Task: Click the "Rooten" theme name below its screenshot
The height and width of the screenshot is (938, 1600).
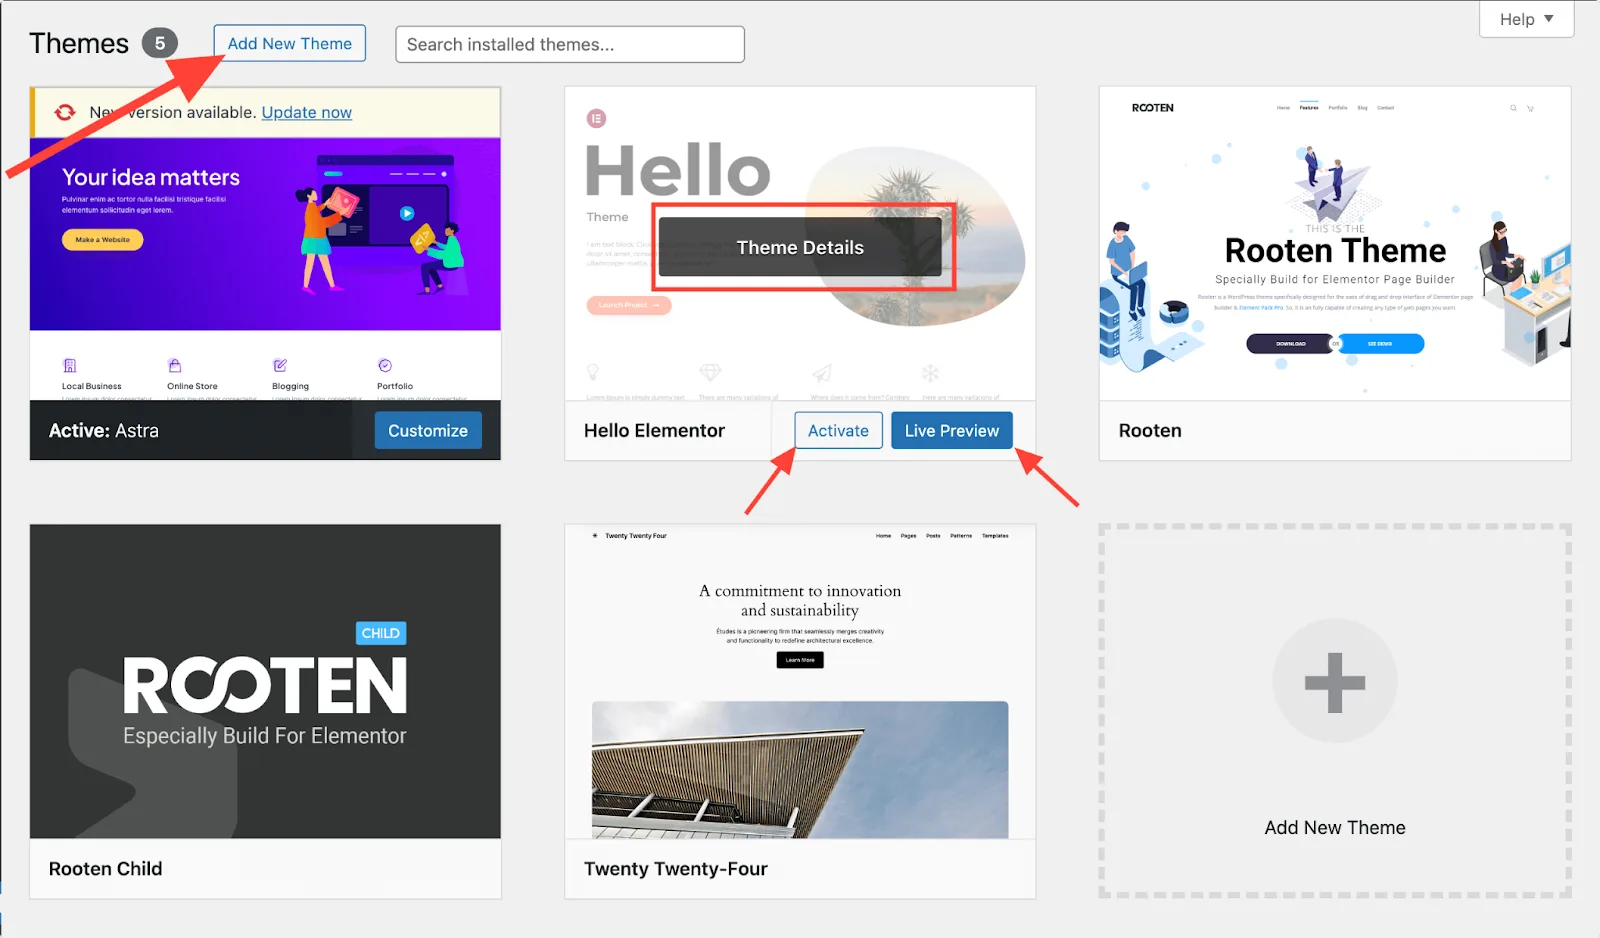Action: (1150, 431)
